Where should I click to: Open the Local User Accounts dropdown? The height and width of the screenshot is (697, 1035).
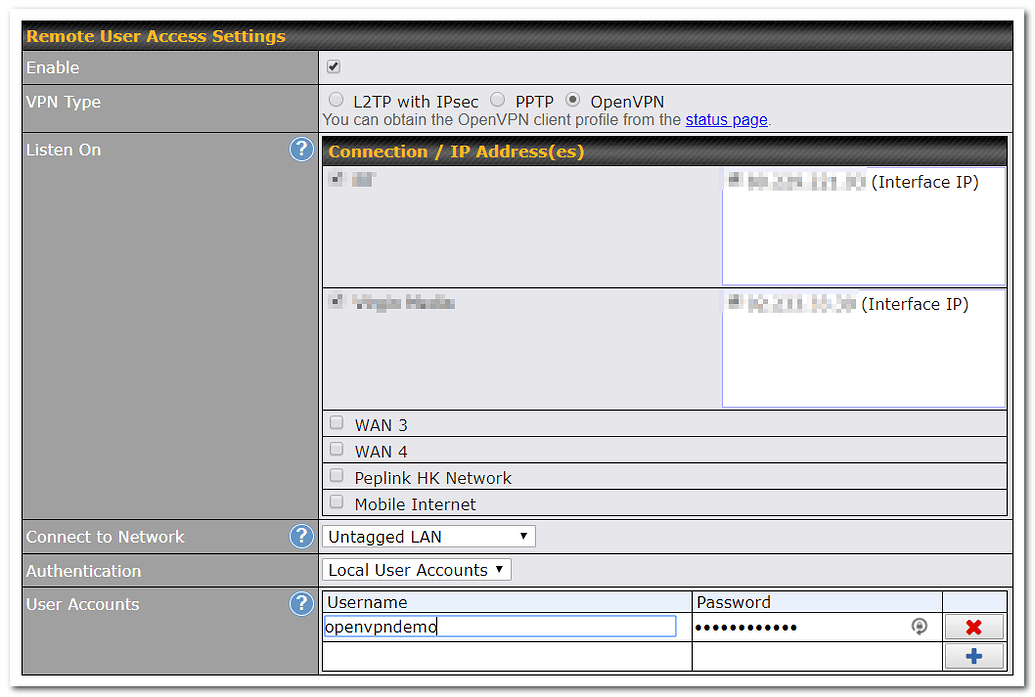416,569
